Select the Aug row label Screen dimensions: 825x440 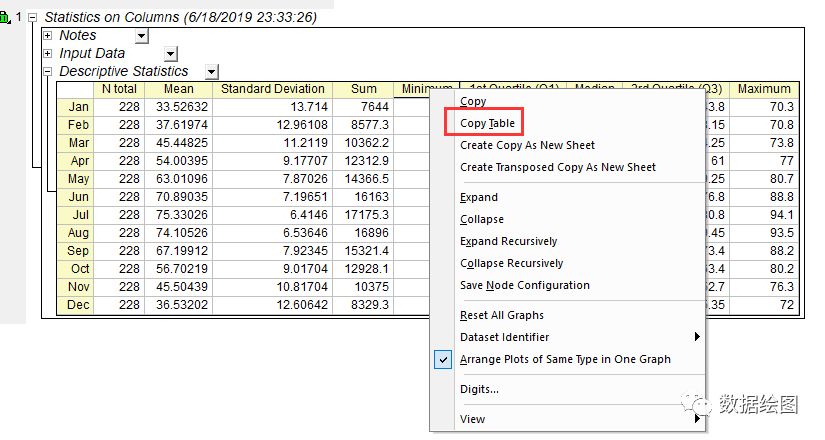75,233
